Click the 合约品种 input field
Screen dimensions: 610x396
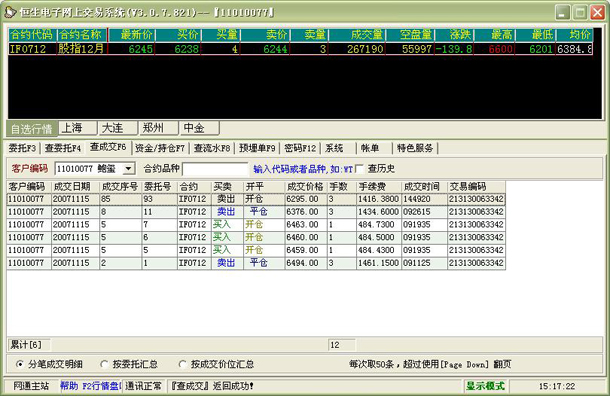point(215,169)
